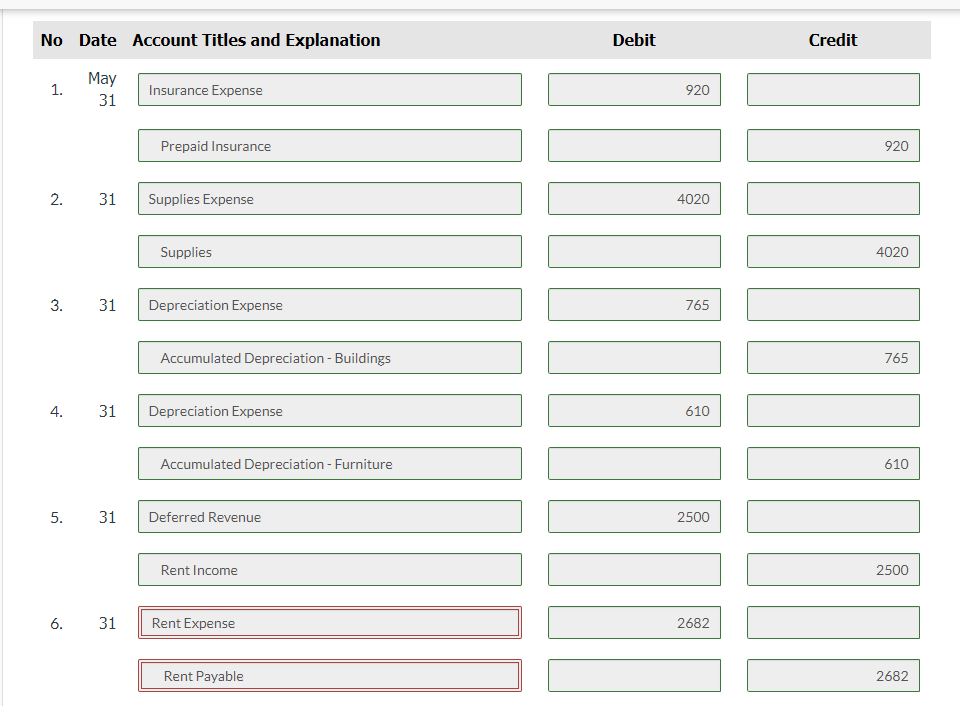
Task: Click the Supplies Expense account field
Action: [x=329, y=199]
